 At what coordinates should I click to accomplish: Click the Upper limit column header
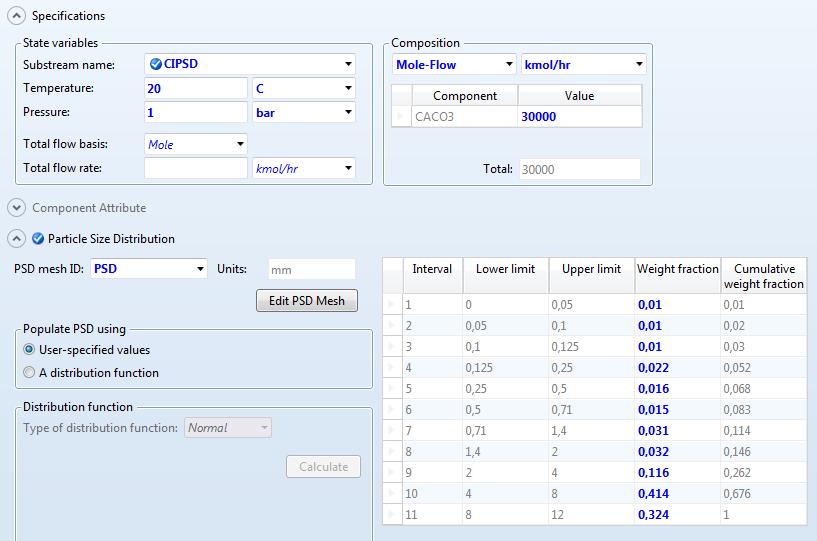591,275
